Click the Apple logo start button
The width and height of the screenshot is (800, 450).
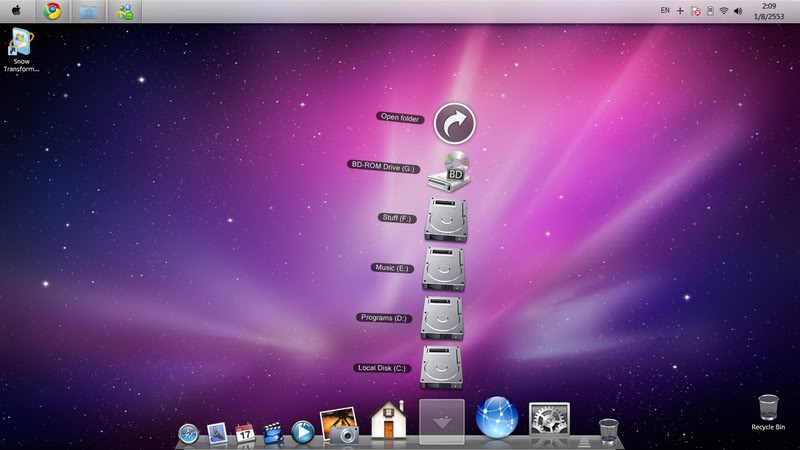[x=16, y=11]
